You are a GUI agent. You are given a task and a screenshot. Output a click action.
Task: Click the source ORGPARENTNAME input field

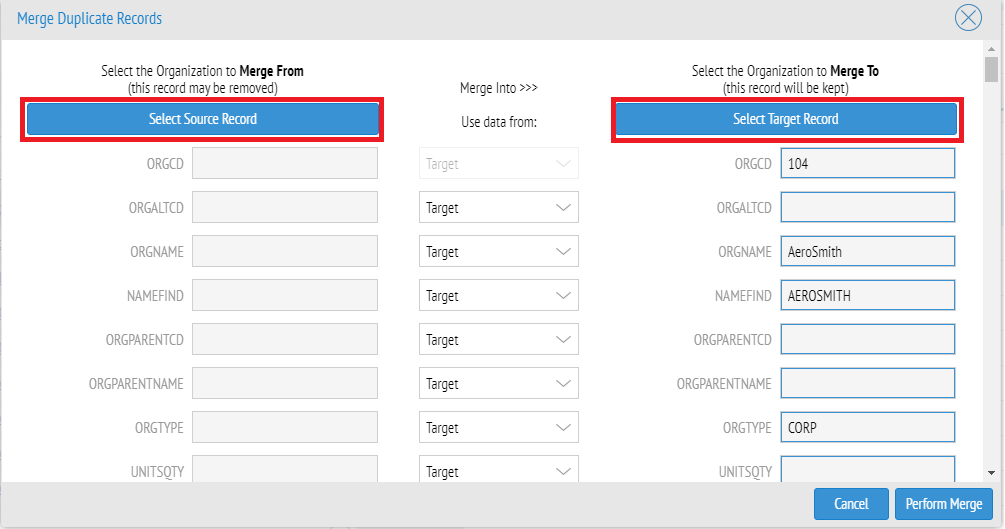click(x=285, y=383)
